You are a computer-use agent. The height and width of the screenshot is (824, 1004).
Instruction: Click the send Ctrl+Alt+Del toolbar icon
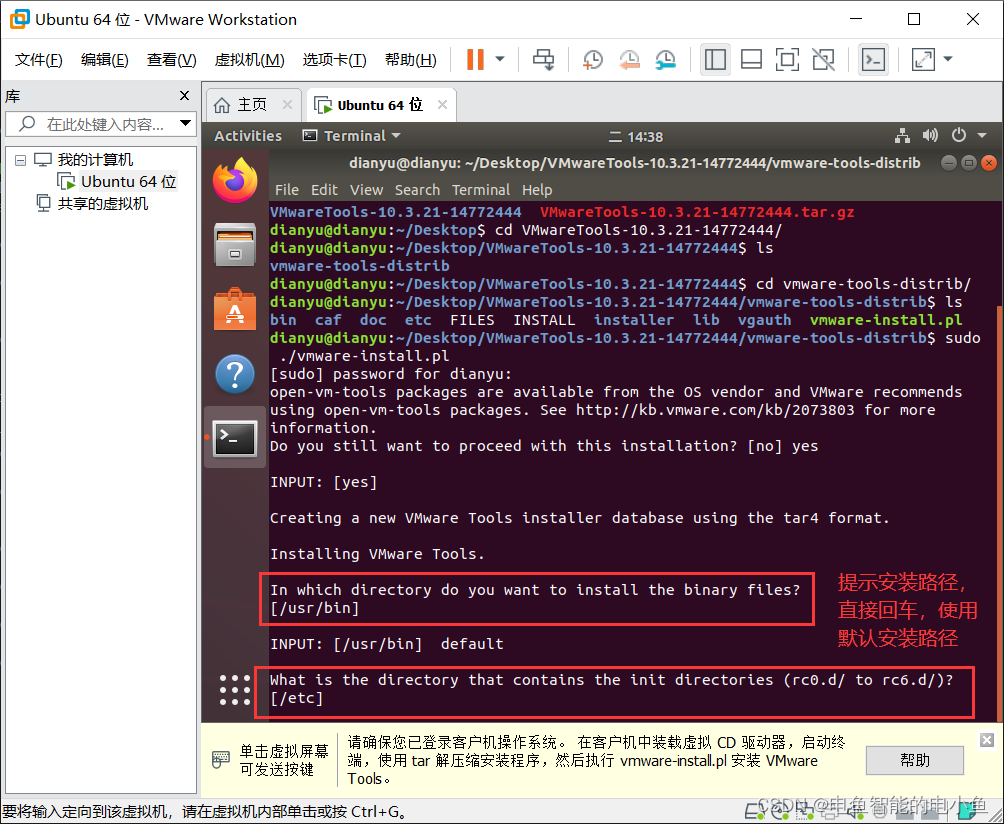coord(544,60)
